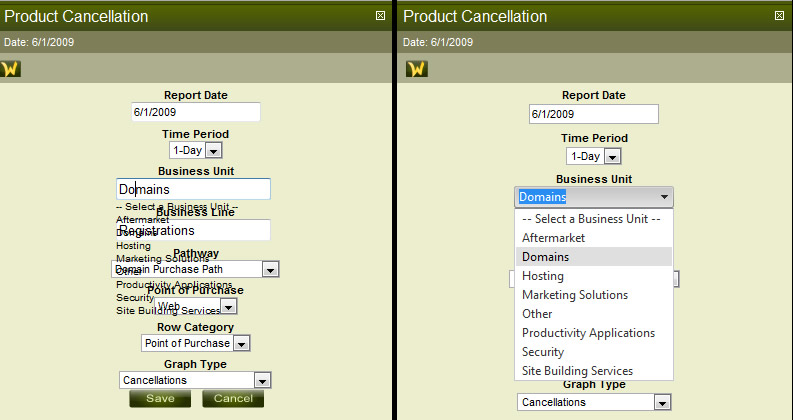Screen dimensions: 793x420
Task: Open the Point of Purchase Web dropdown
Action: coord(229,307)
